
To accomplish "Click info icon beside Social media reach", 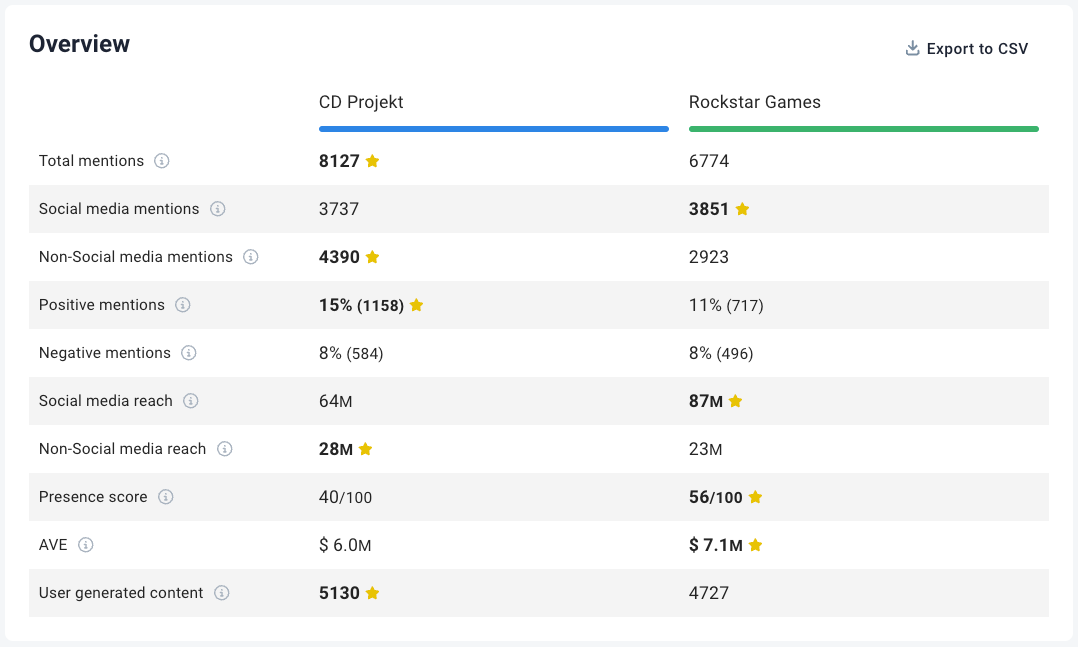I will pos(190,401).
